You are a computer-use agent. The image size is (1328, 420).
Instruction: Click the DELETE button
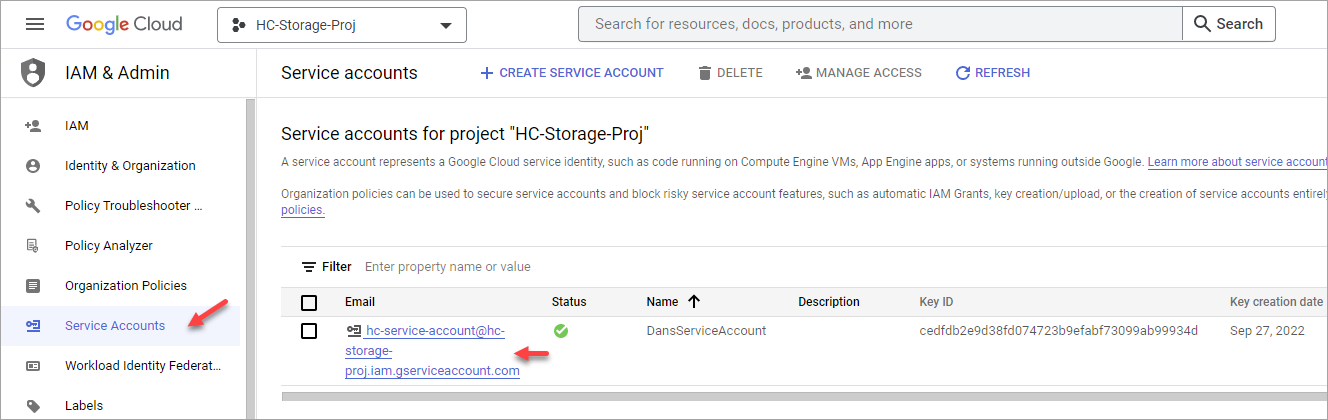pyautogui.click(x=730, y=73)
